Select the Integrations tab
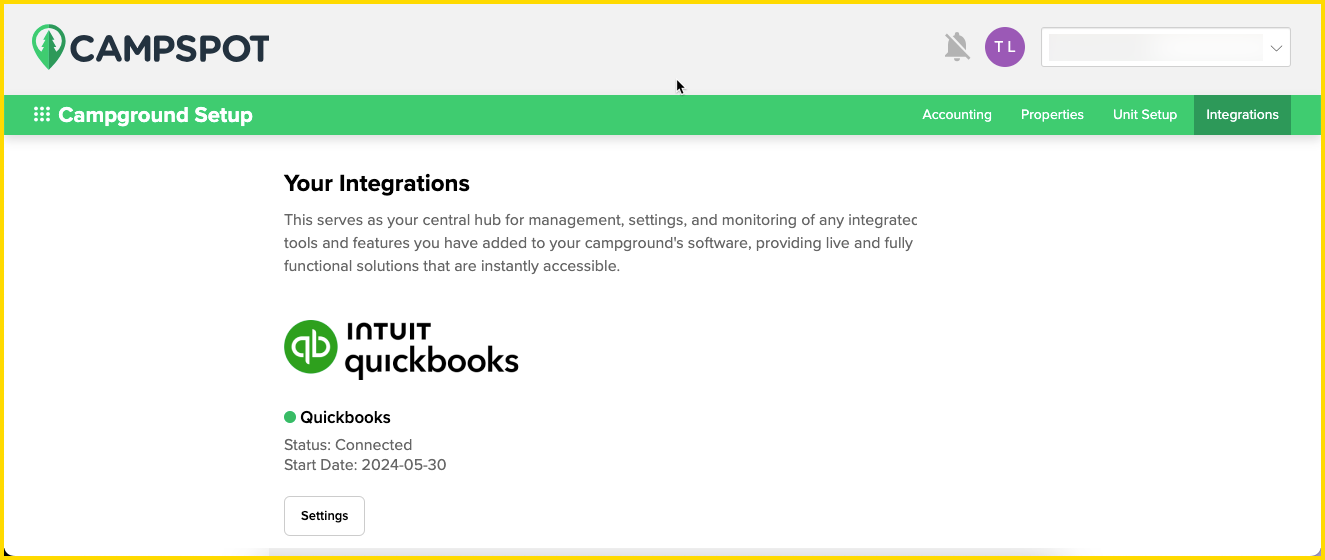 pyautogui.click(x=1242, y=115)
